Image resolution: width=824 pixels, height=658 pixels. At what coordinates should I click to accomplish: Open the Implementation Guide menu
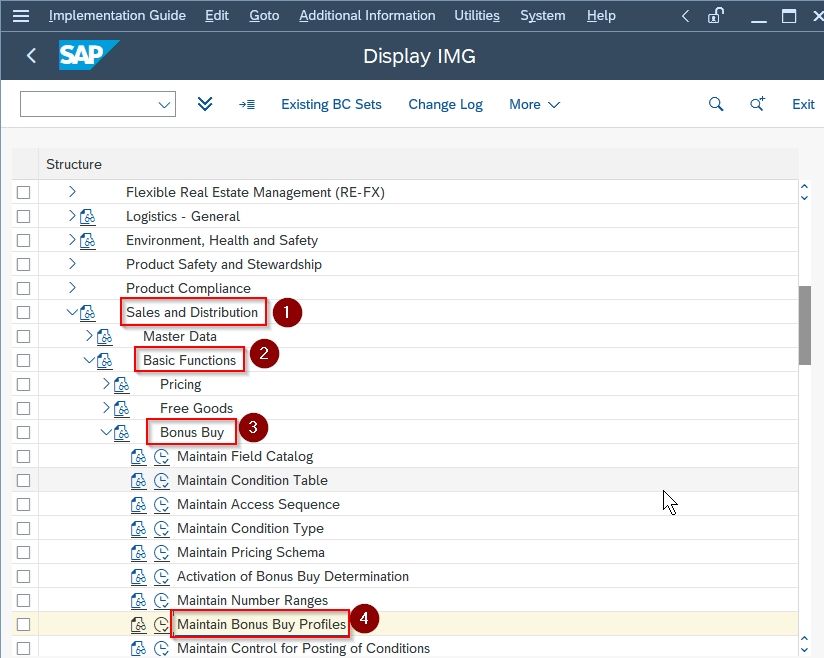point(117,16)
